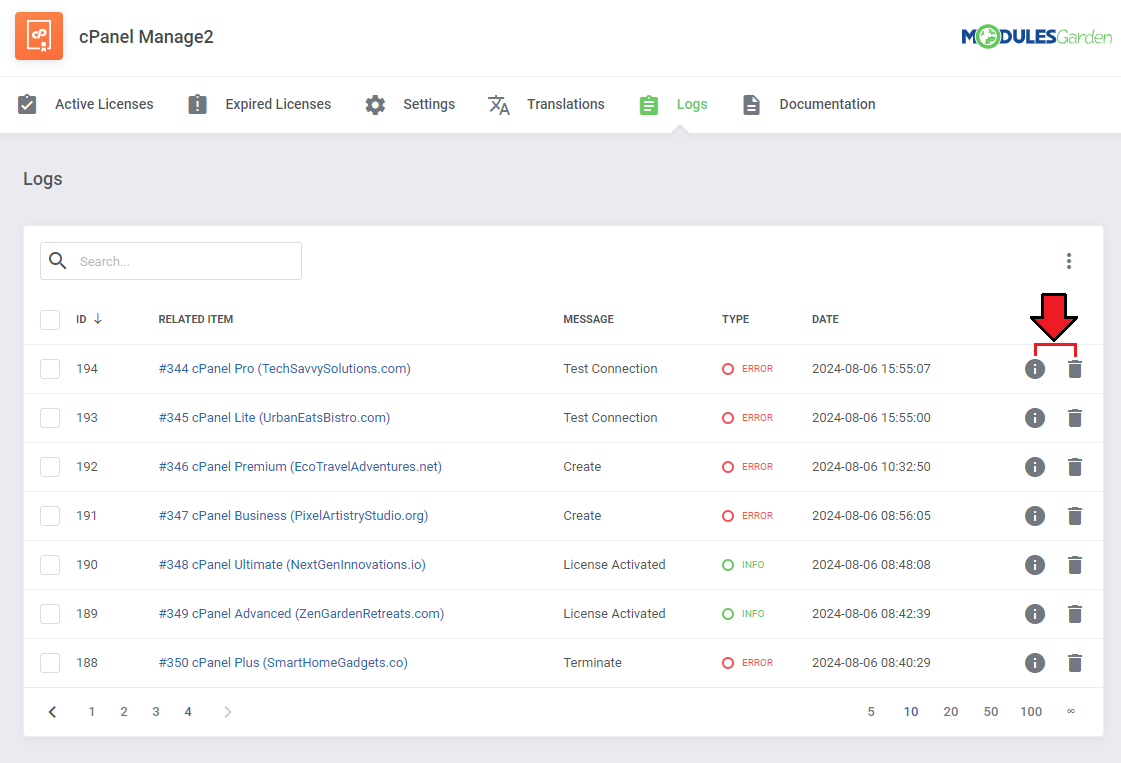Check the box for log 194

[x=50, y=369]
